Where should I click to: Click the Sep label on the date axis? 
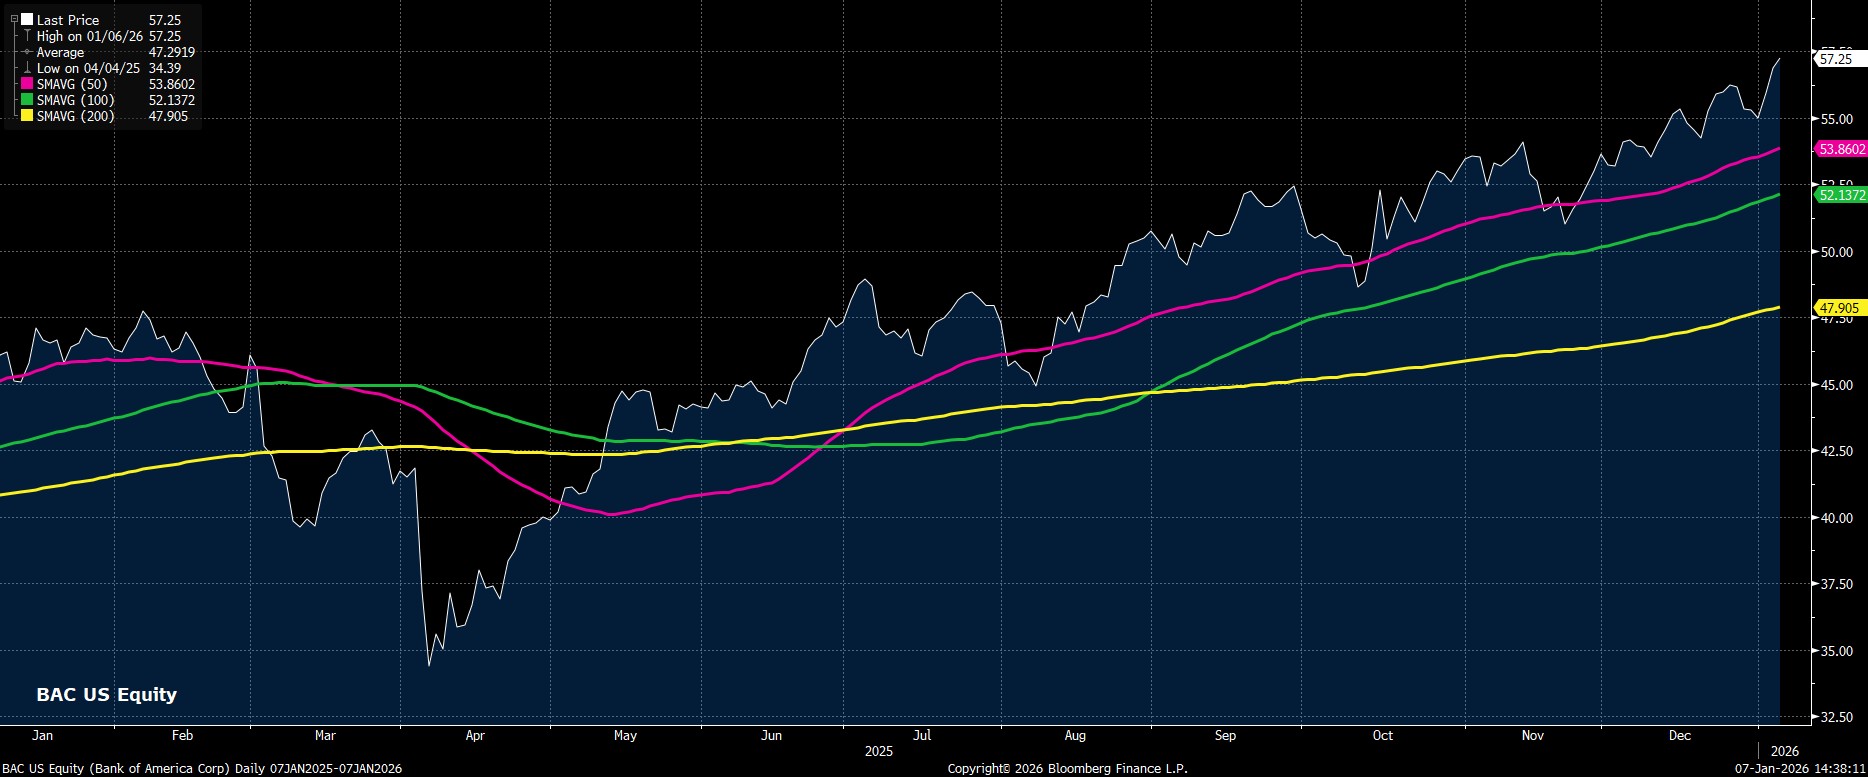(x=1225, y=735)
